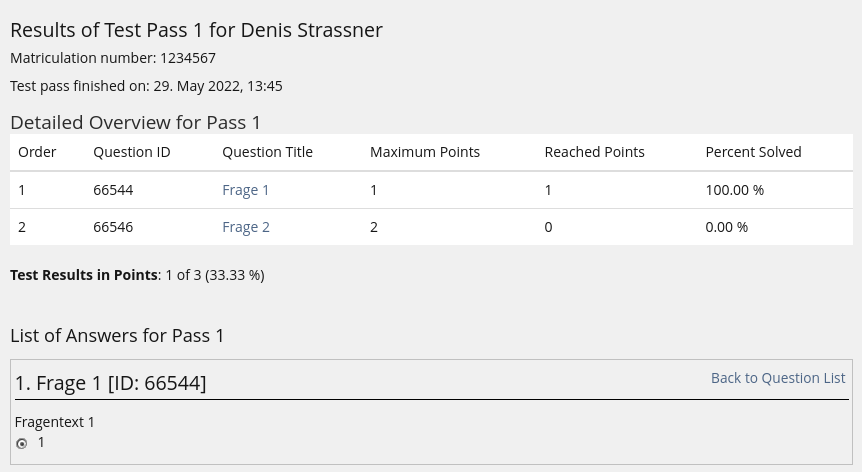Open the Frage 2 question link
Viewport: 862px width, 472px height.
coord(245,227)
